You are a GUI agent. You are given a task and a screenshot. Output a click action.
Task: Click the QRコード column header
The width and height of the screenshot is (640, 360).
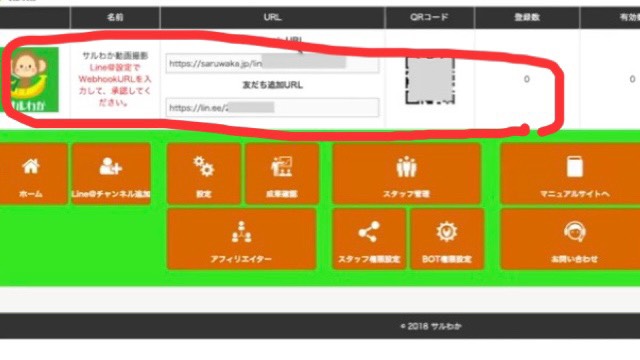point(429,18)
